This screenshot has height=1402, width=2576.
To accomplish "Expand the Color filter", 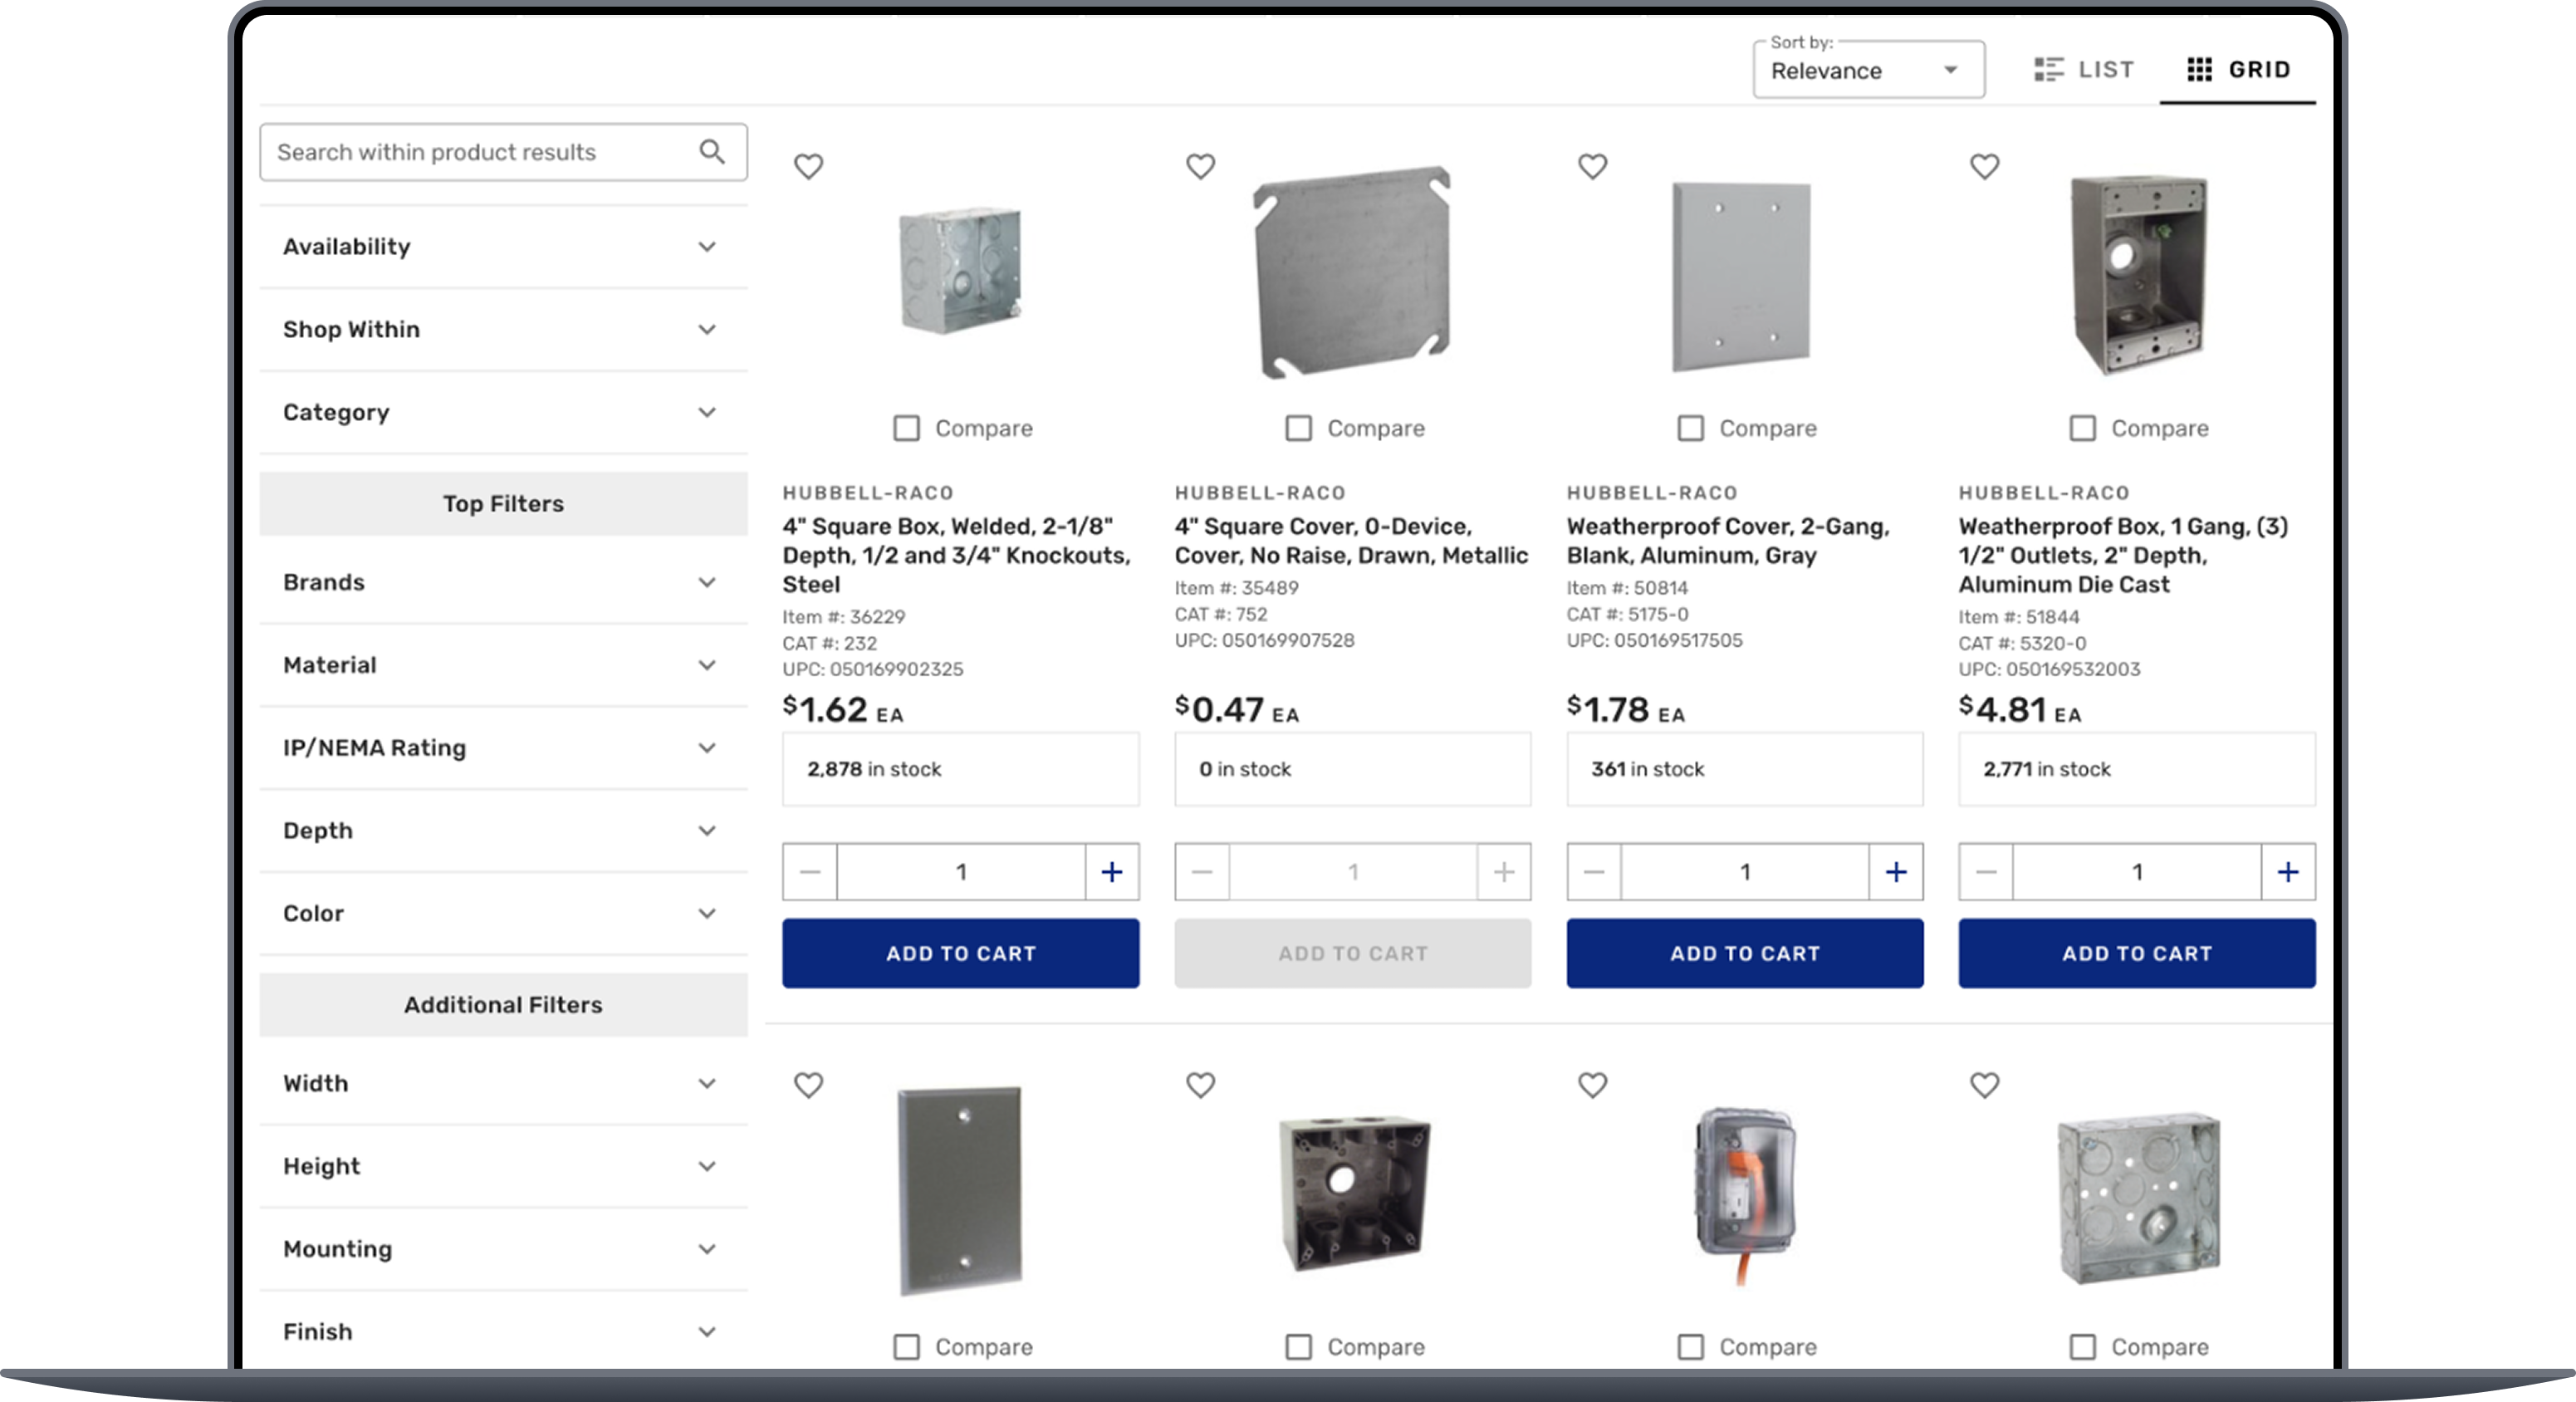I will coord(503,914).
